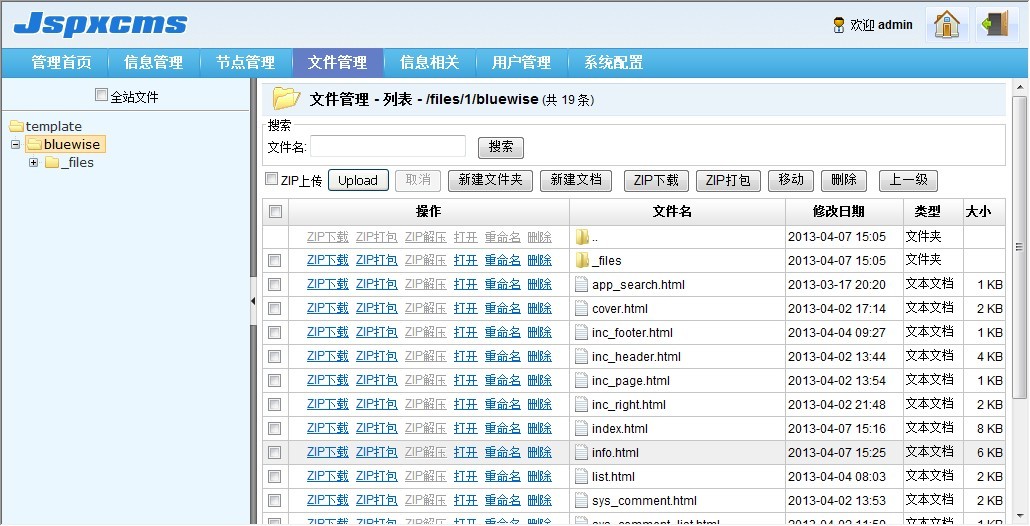
Task: Collapse the bluewise tree node
Action: coord(16,144)
